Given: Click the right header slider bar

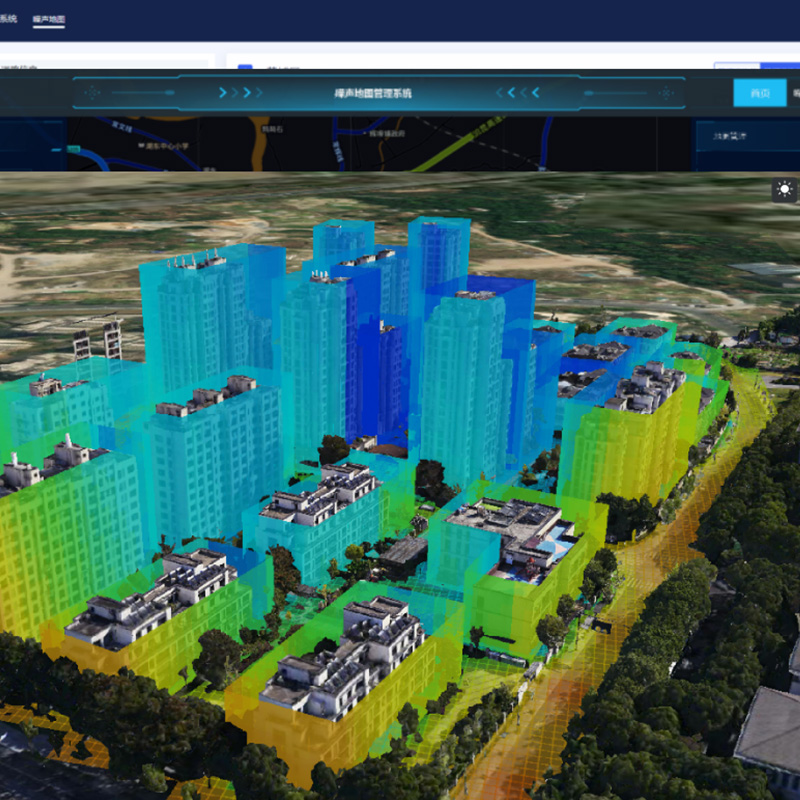Looking at the screenshot, I should point(614,93).
